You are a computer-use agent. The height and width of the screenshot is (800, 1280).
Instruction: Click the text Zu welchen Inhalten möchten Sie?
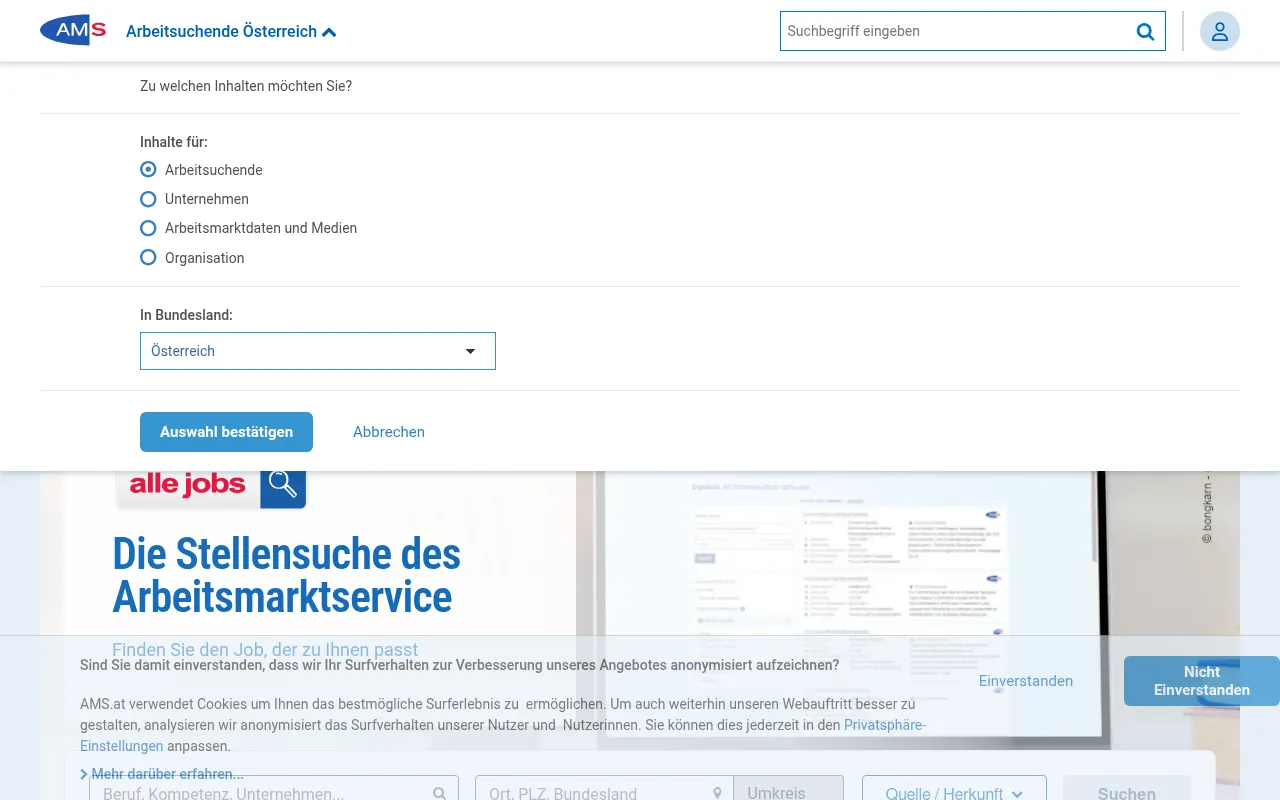tap(246, 86)
